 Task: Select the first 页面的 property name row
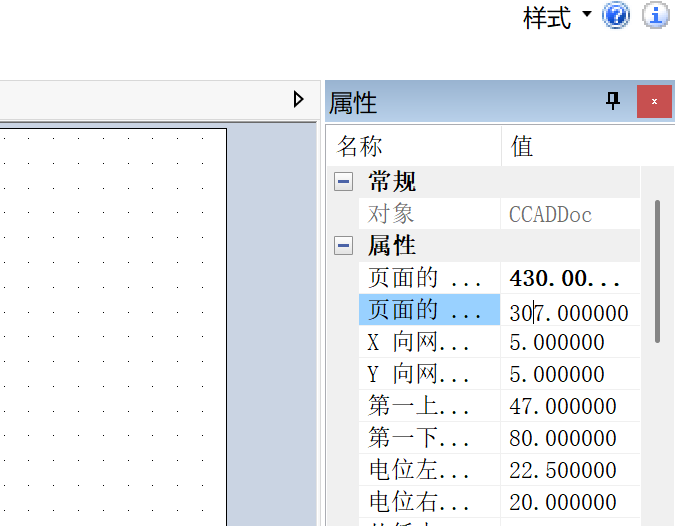pos(429,278)
